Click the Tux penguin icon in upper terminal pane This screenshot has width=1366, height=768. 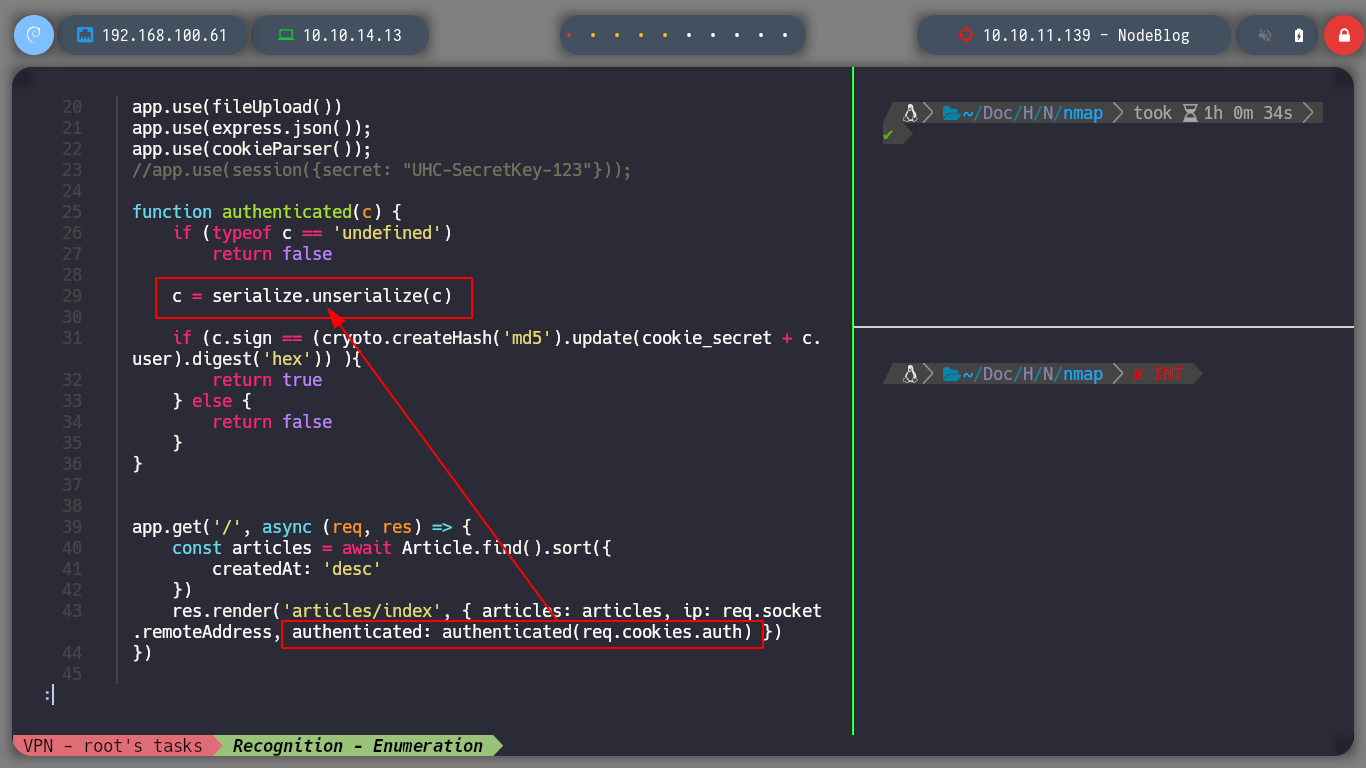click(x=910, y=113)
